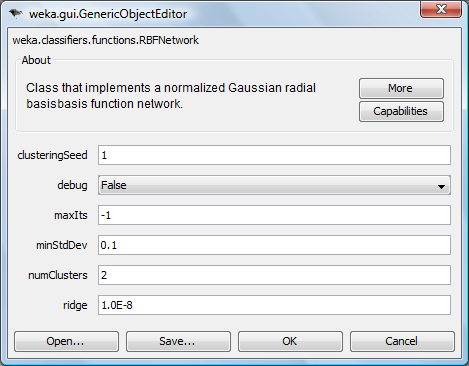Image resolution: width=469 pixels, height=366 pixels.
Task: Click the ridge field with 1.0E-8
Action: pos(274,305)
